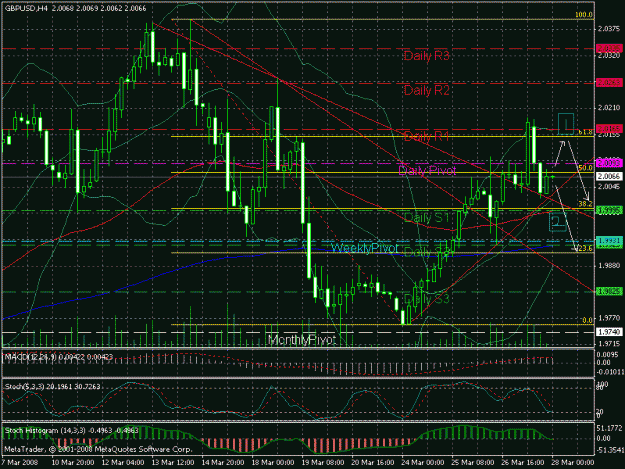
Task: Click the current price tag 2.0066
Action: pos(609,177)
